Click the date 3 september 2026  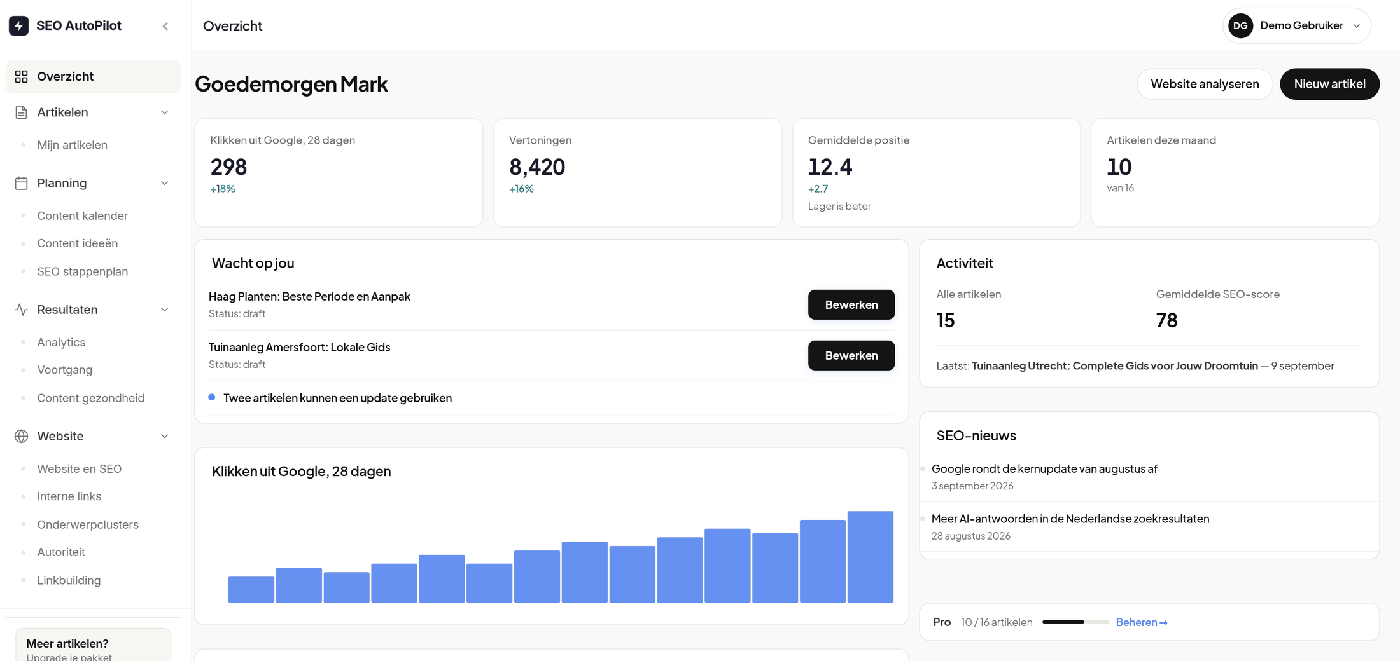(x=972, y=486)
